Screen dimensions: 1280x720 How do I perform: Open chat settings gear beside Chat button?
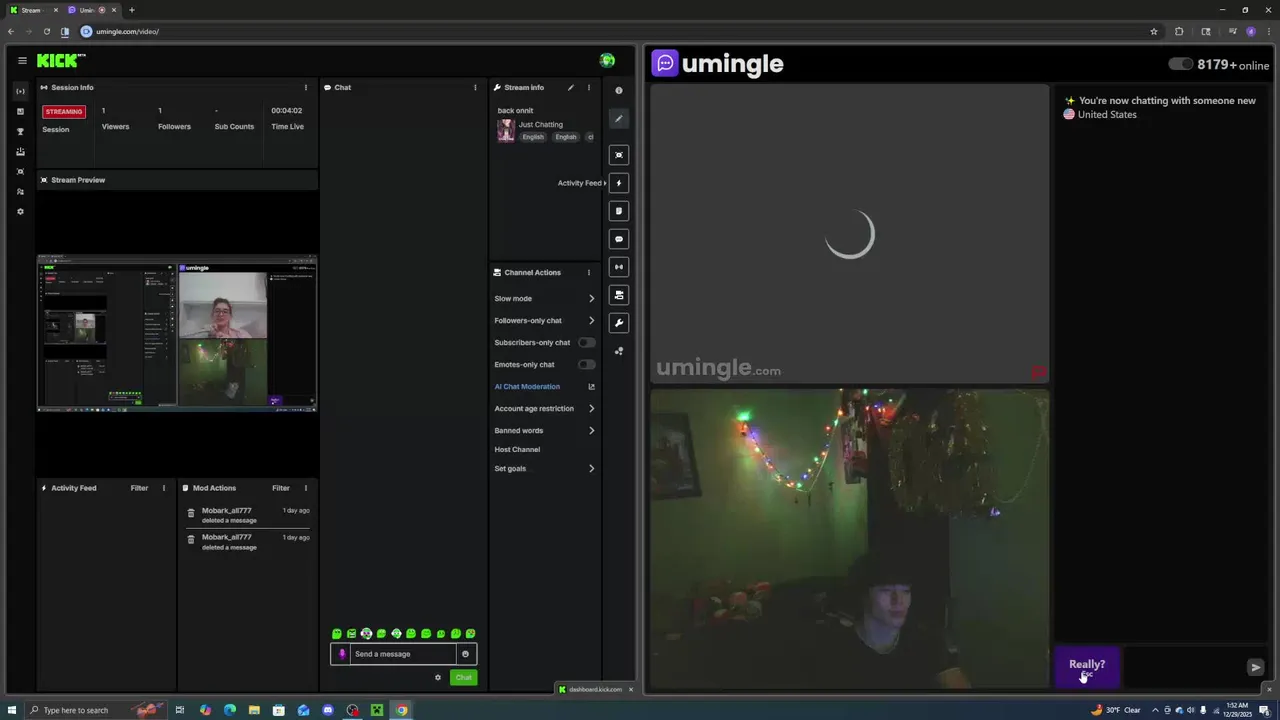pos(438,678)
